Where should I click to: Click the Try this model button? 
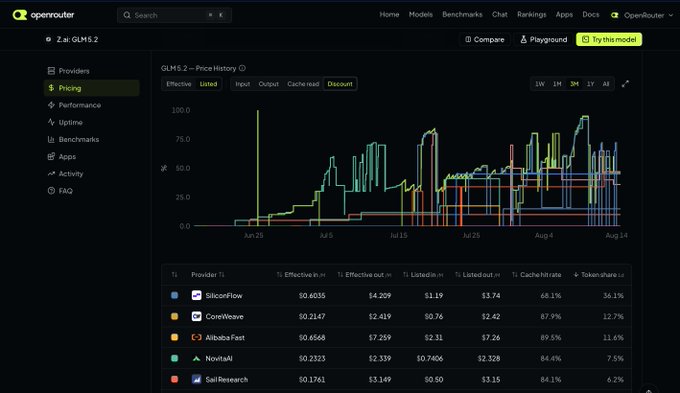tap(609, 39)
